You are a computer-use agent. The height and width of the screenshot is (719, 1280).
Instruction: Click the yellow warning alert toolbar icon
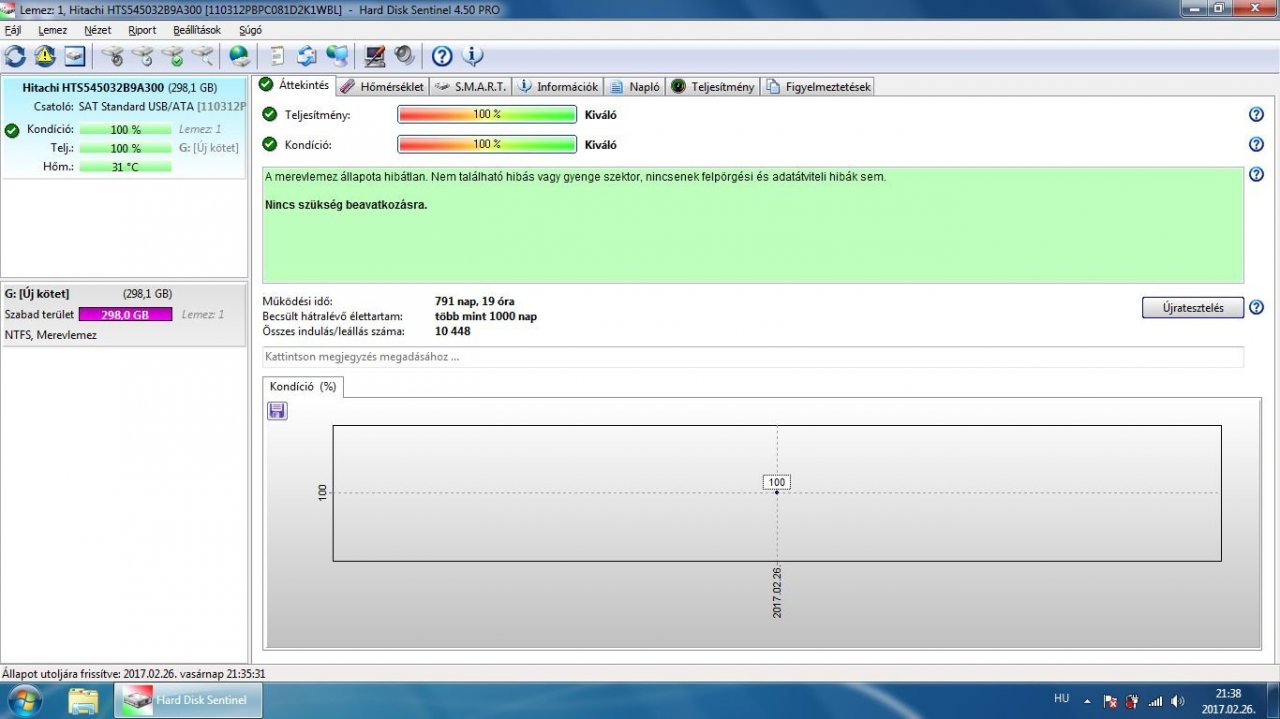(x=45, y=56)
